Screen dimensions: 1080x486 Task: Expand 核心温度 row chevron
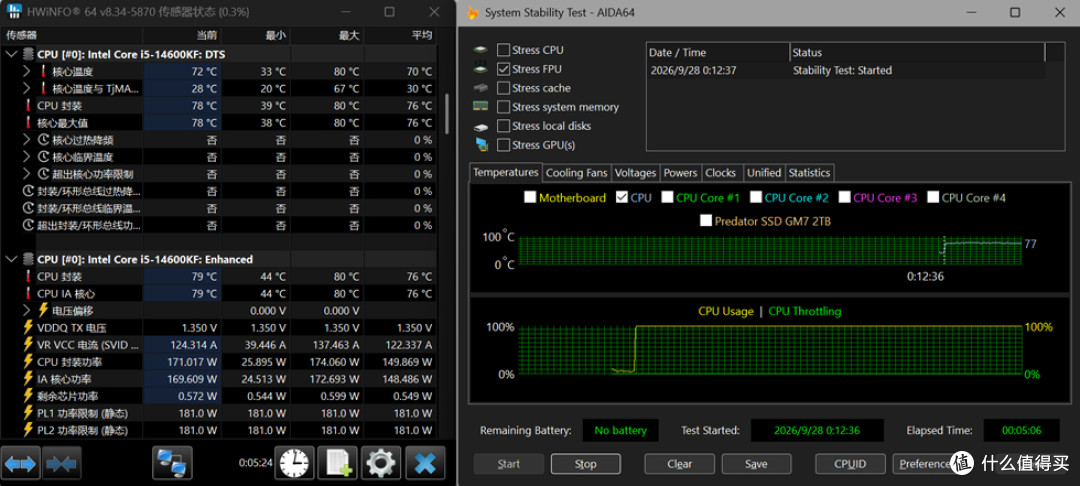(27, 71)
